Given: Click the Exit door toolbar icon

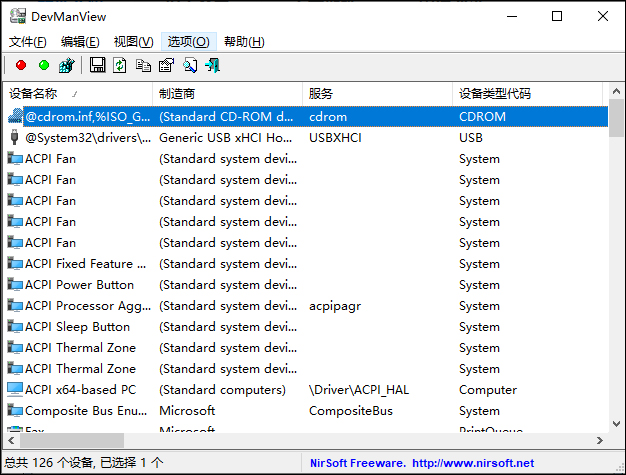Looking at the screenshot, I should pyautogui.click(x=212, y=66).
